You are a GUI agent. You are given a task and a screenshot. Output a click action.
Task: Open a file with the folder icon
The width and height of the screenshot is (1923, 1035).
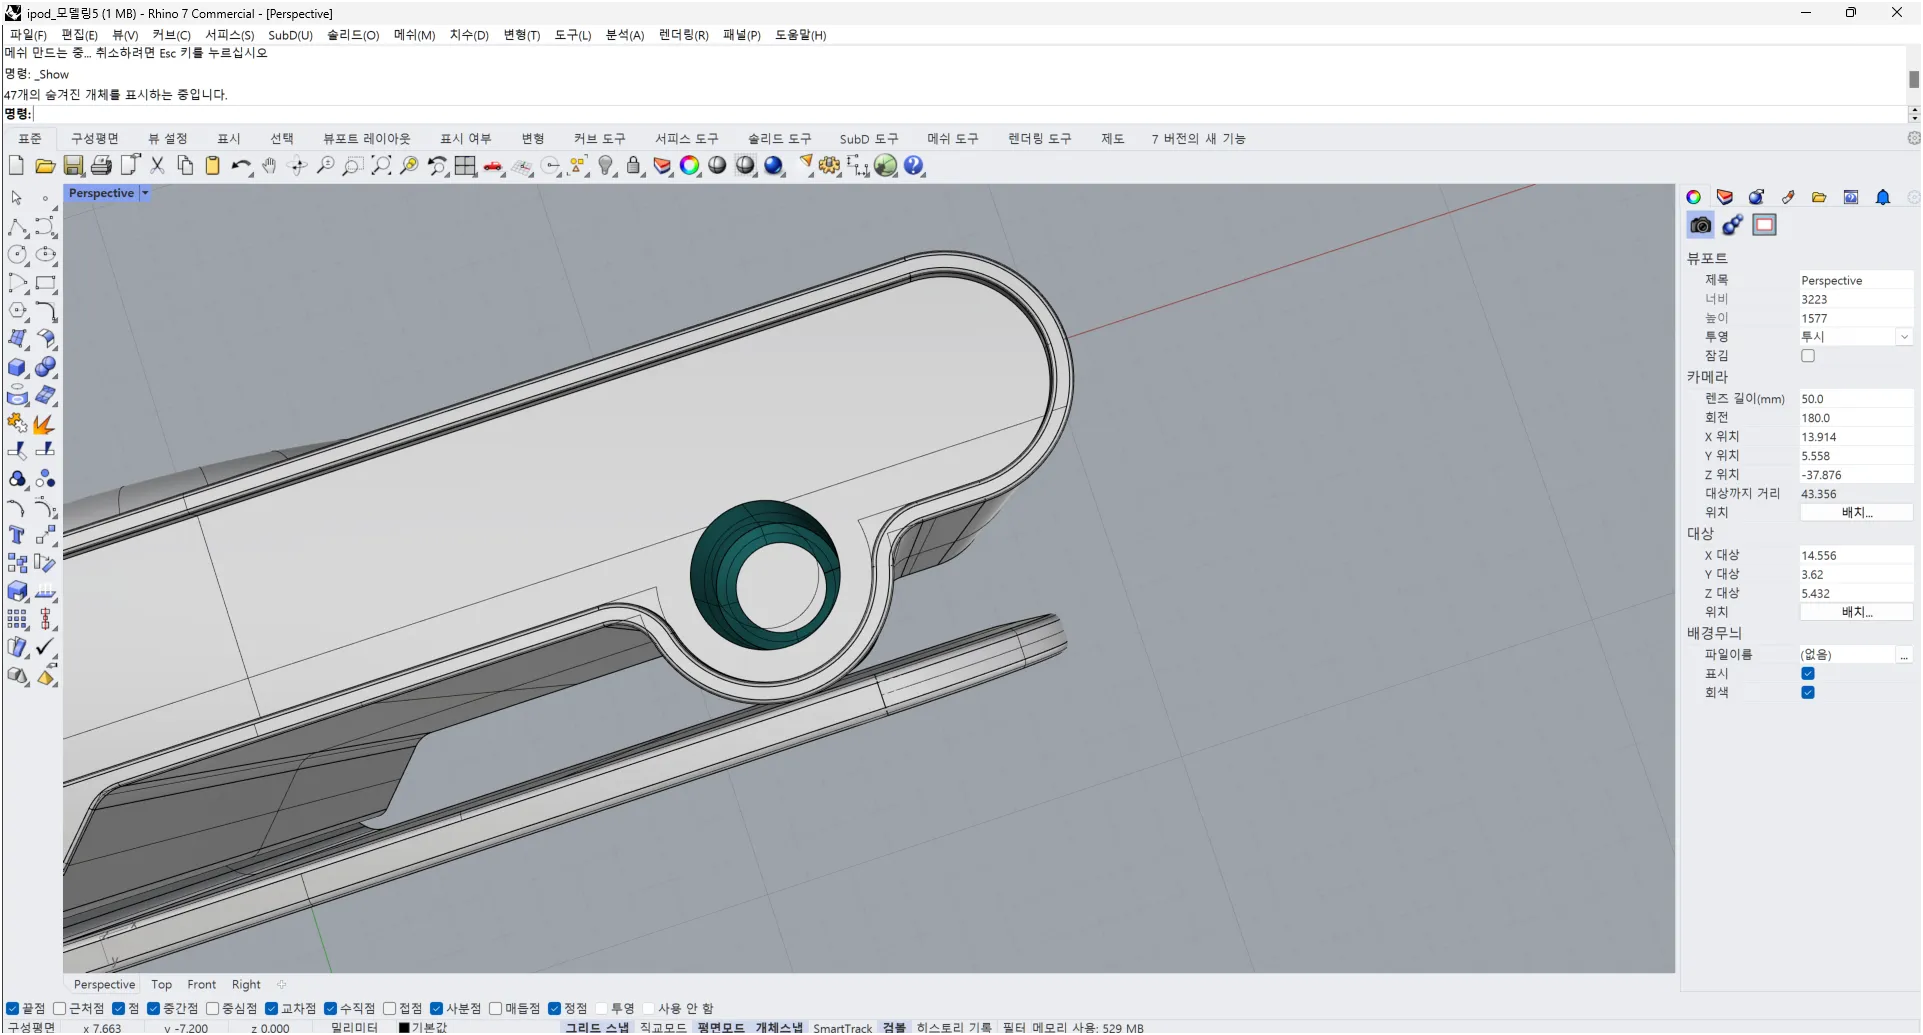click(44, 166)
